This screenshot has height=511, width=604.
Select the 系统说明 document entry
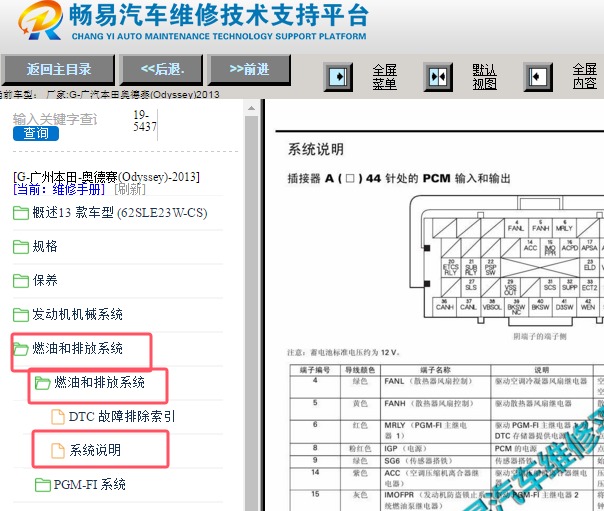[95, 450]
